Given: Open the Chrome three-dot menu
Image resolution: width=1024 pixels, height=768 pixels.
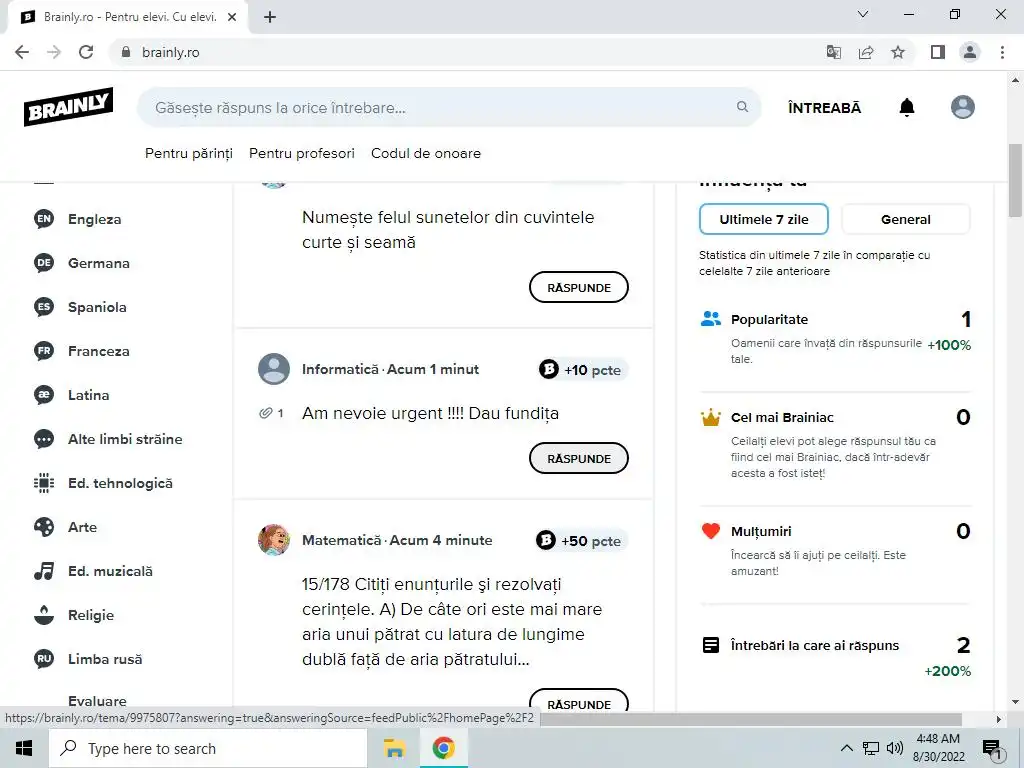Looking at the screenshot, I should [x=1002, y=52].
